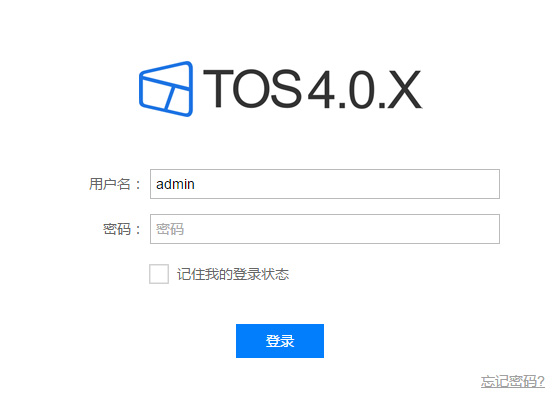The width and height of the screenshot is (558, 400).
Task: Click the TOS 4.0.X title text
Action: point(312,89)
